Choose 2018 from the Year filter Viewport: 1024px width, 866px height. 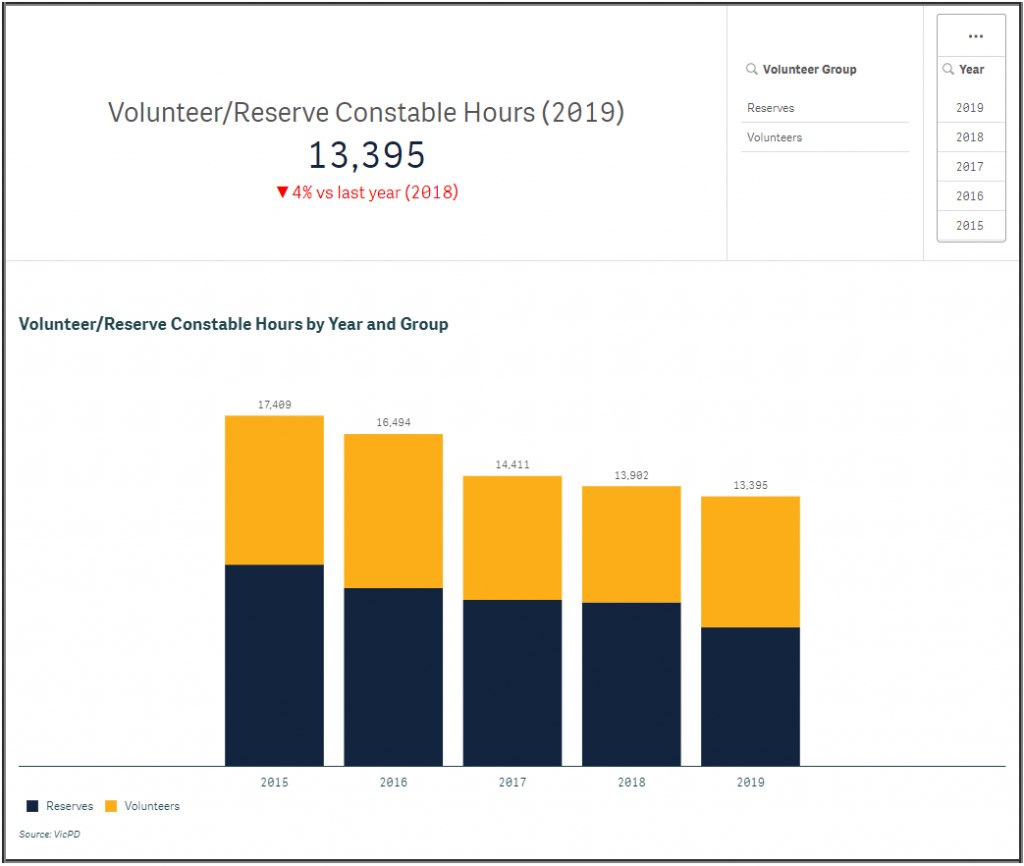[969, 137]
